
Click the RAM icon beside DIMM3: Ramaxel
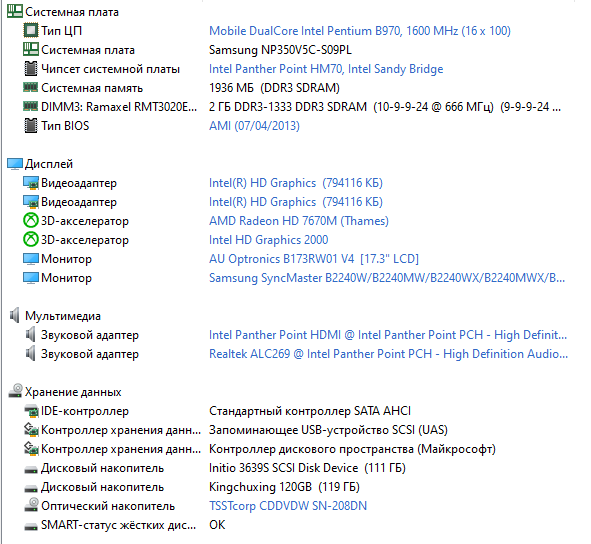[31, 106]
